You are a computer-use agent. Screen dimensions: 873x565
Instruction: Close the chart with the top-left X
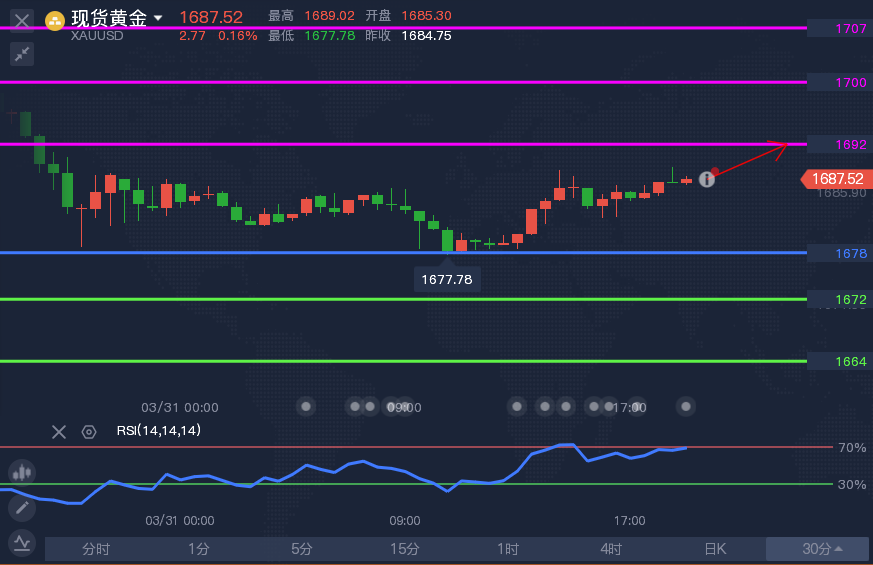22,21
